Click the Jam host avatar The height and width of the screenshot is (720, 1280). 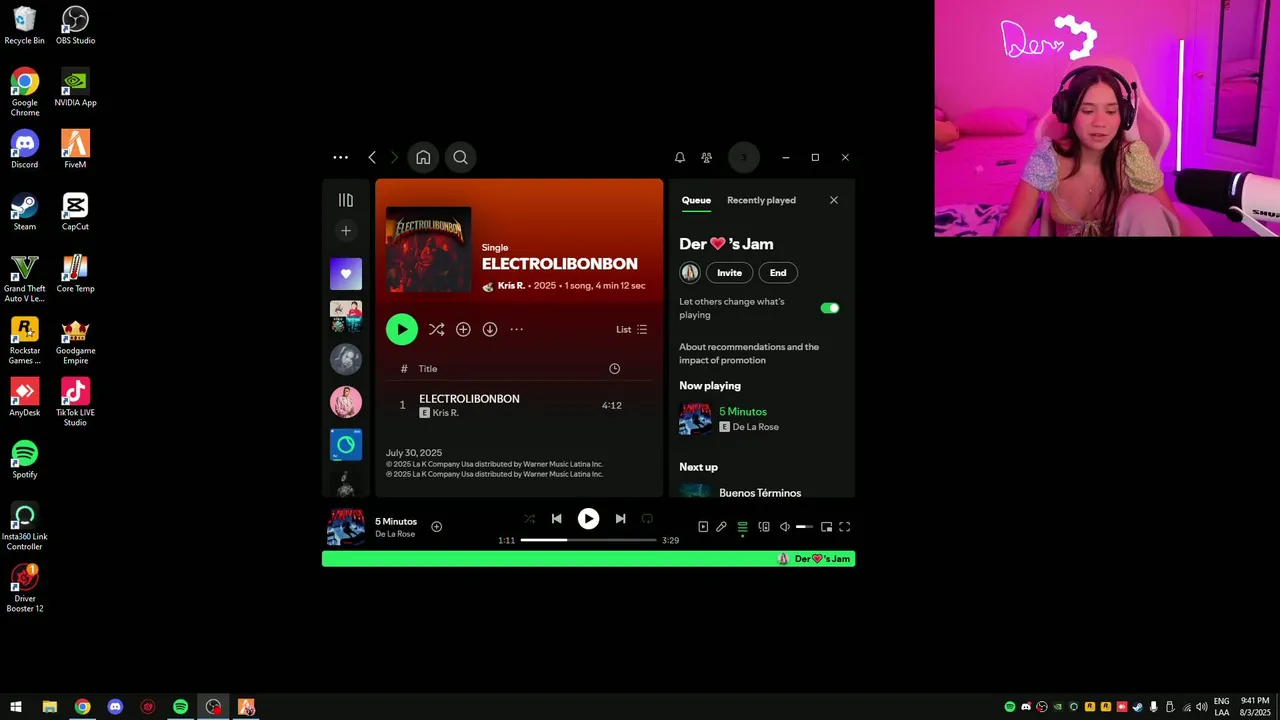coord(690,272)
